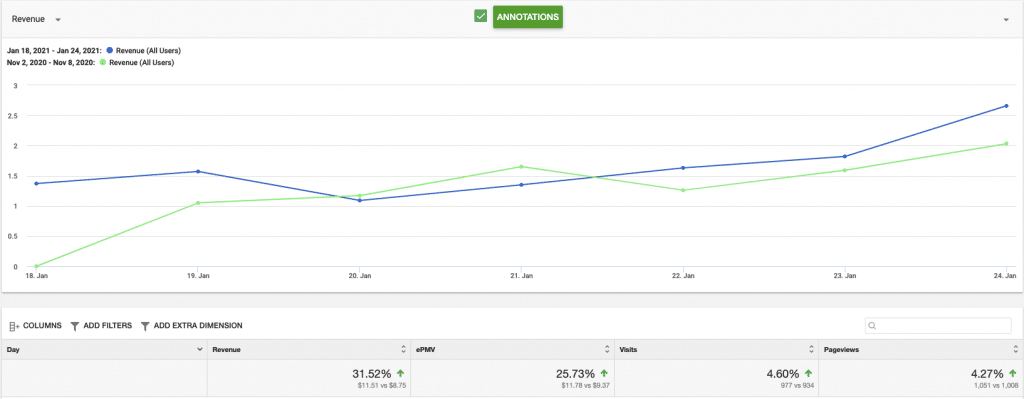Click the Revenue column header
The image size is (1024, 399).
pos(309,349)
